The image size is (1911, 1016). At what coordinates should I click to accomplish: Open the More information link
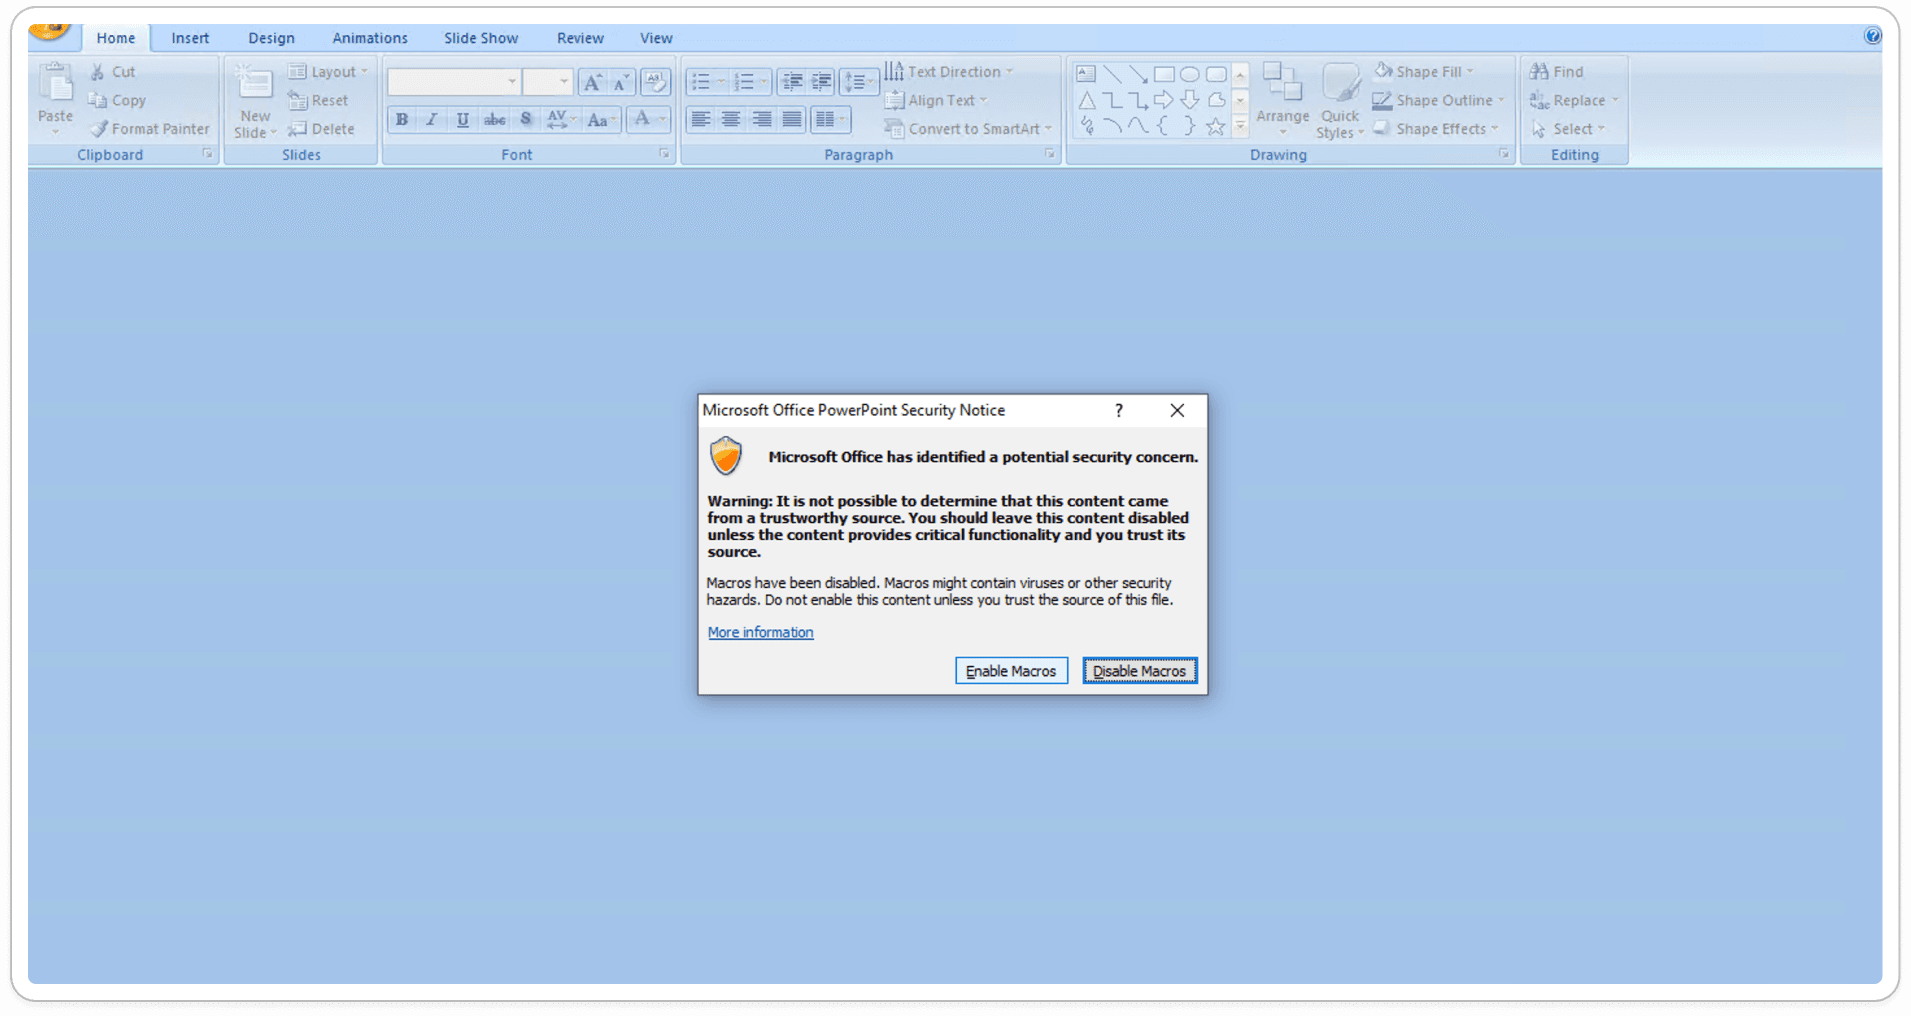[x=760, y=632]
